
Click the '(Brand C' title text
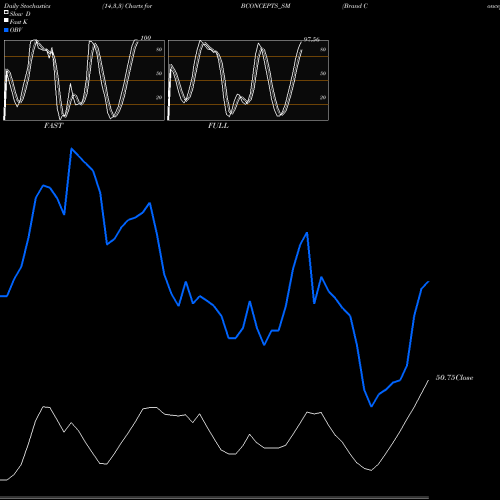355,6
